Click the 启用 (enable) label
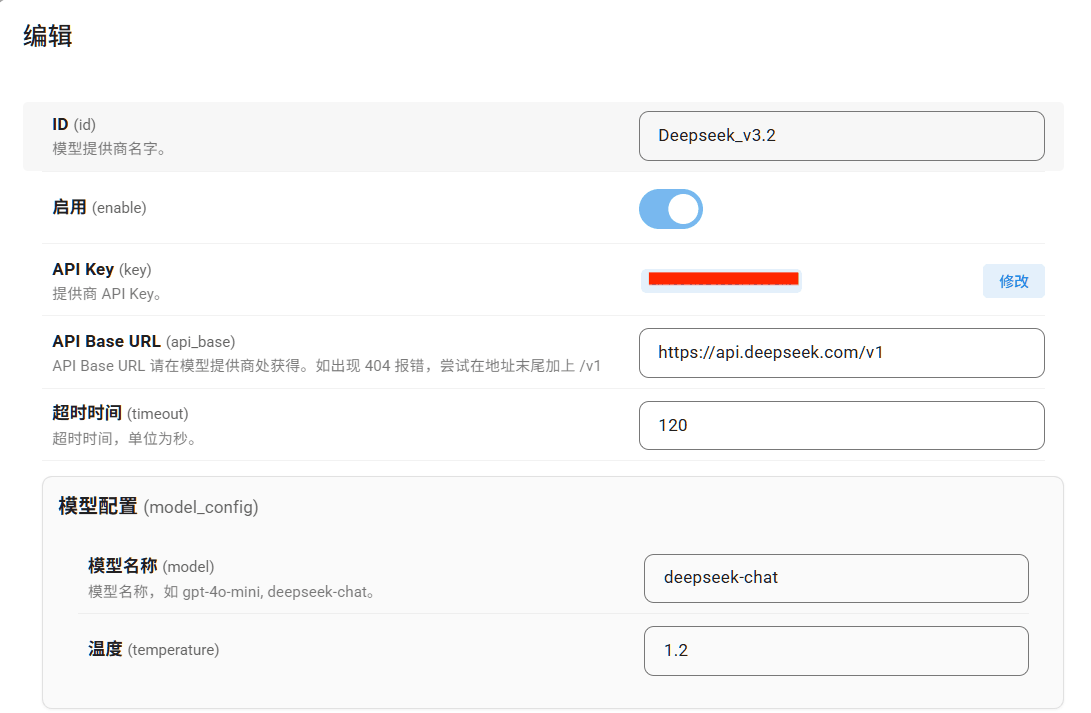The width and height of the screenshot is (1091, 713). tap(99, 207)
